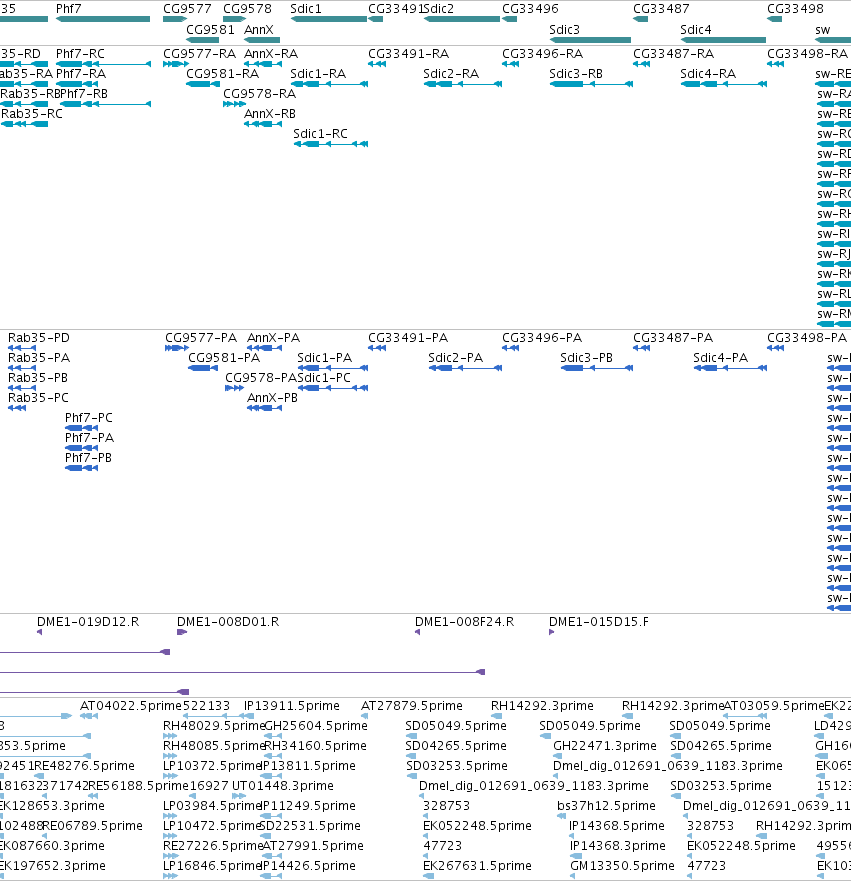Select the RH34160.5prime EST label
851x881 pixels.
pyautogui.click(x=315, y=746)
